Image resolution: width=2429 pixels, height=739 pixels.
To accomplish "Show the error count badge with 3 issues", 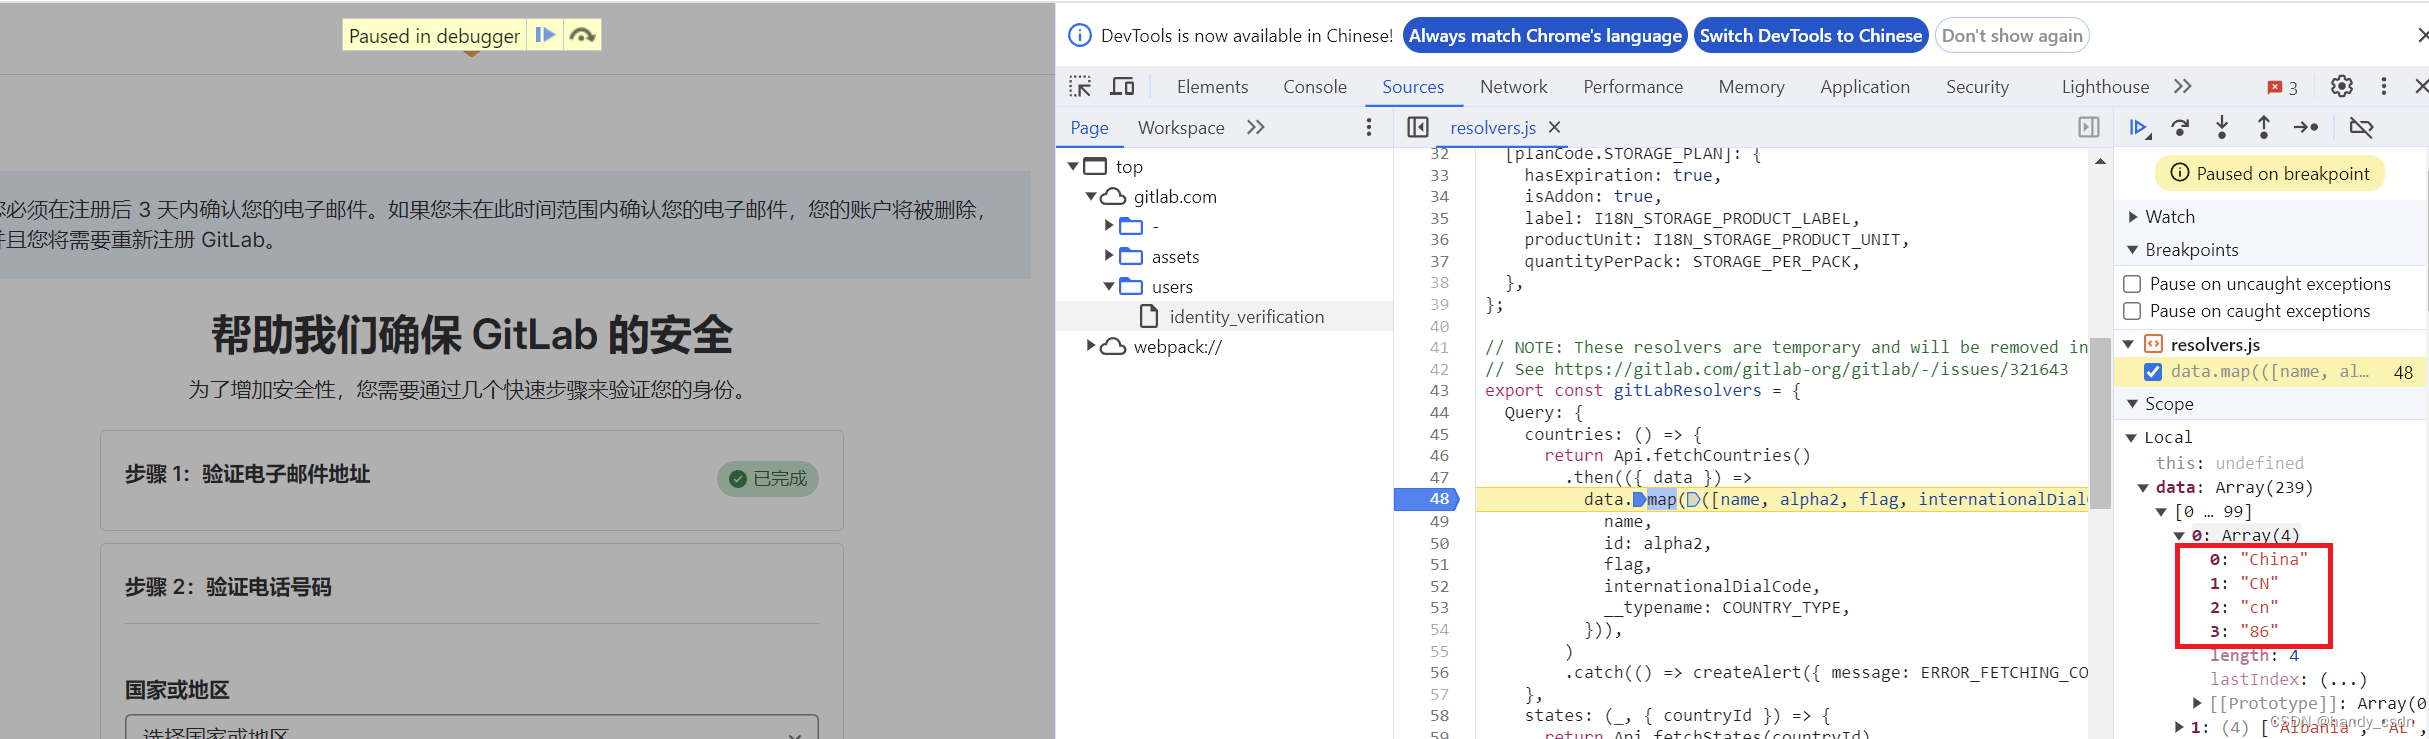I will [2283, 87].
